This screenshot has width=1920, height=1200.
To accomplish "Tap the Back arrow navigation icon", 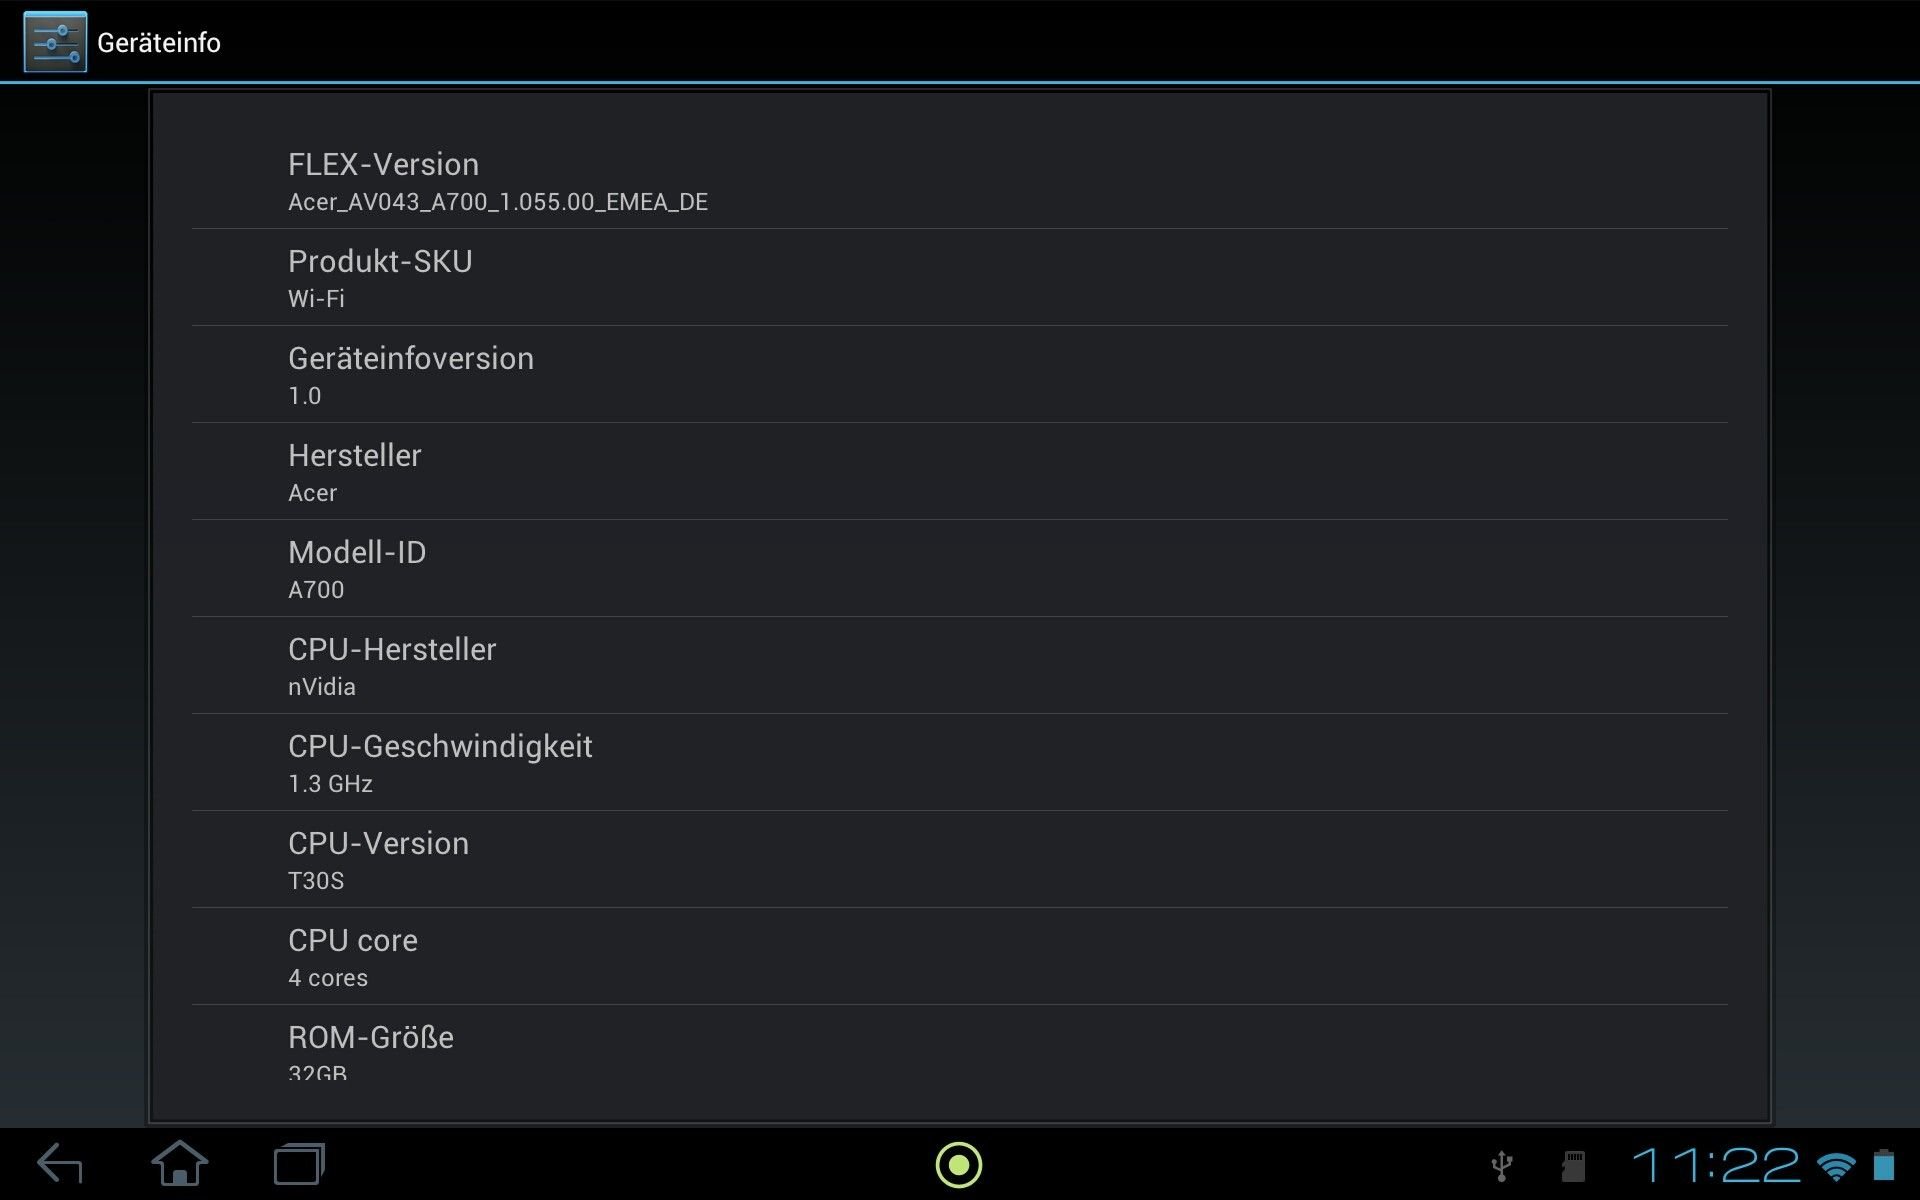I will [60, 1165].
